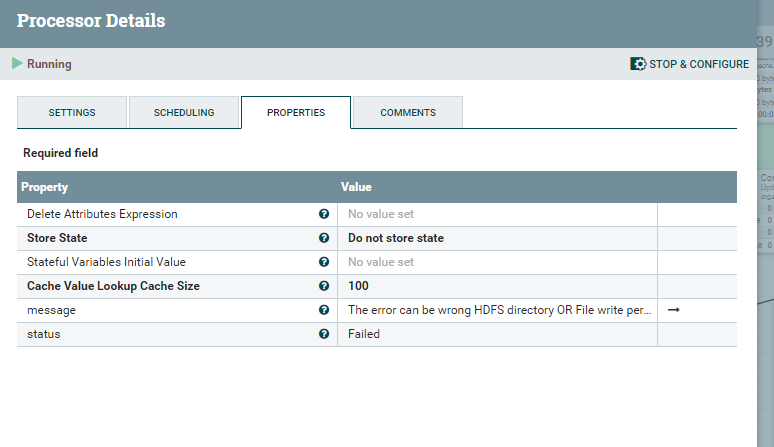The image size is (774, 447).
Task: Click arrow icon in message row
Action: click(673, 310)
